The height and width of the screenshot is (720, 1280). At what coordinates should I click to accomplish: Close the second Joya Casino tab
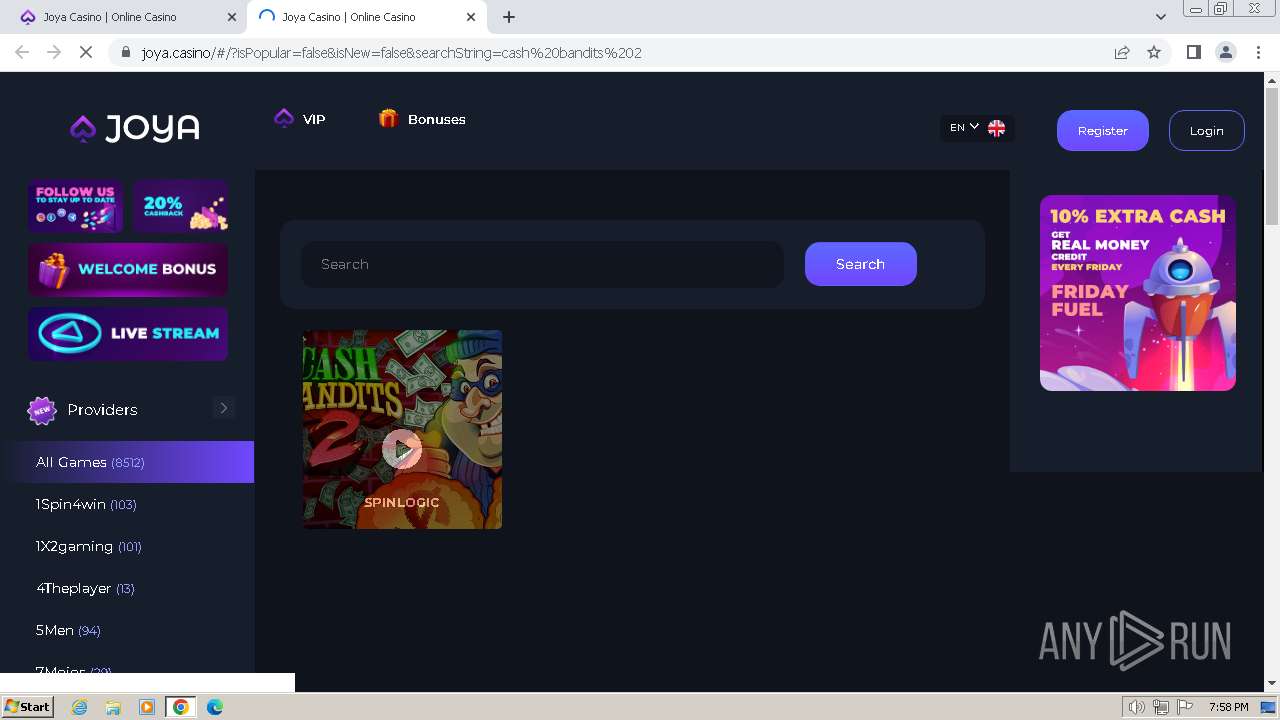471,17
